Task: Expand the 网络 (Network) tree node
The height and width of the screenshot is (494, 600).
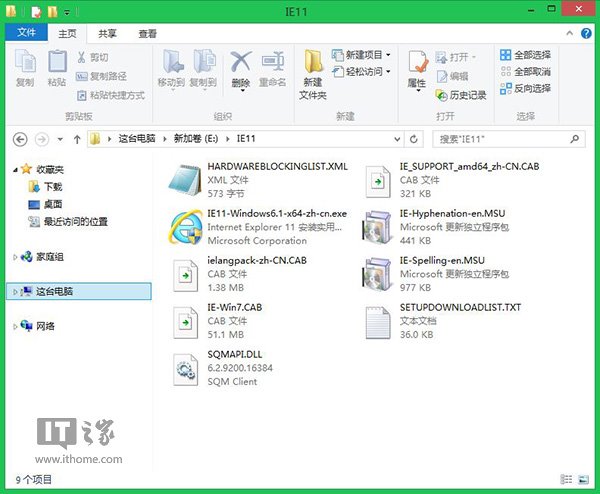Action: click(x=14, y=326)
